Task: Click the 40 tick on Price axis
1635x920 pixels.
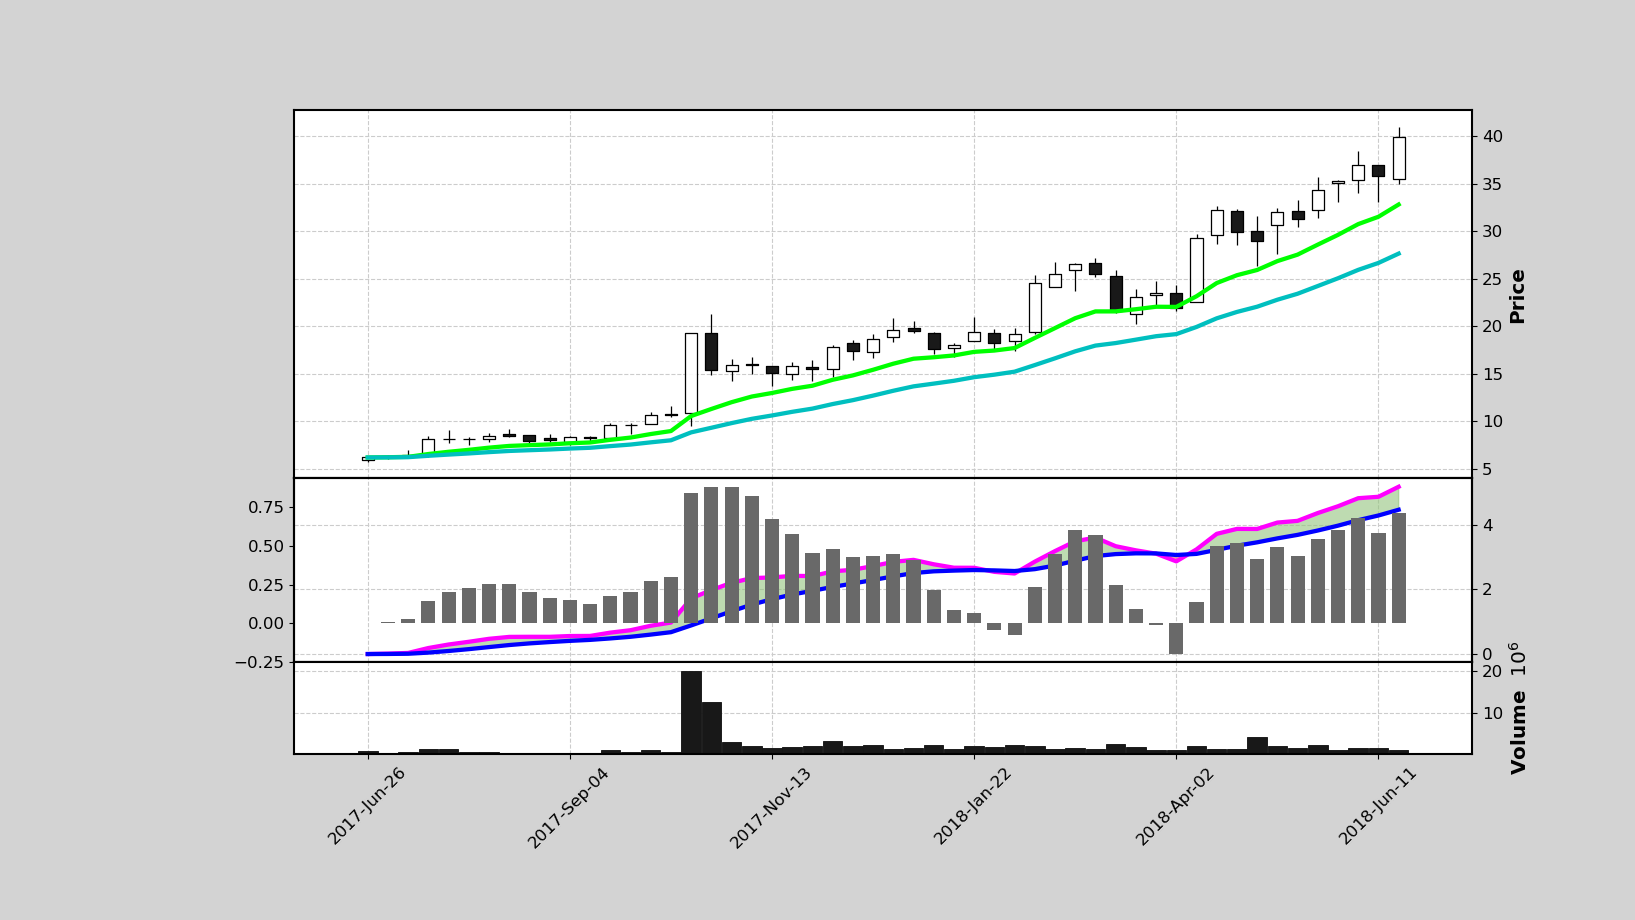Action: coord(1493,136)
